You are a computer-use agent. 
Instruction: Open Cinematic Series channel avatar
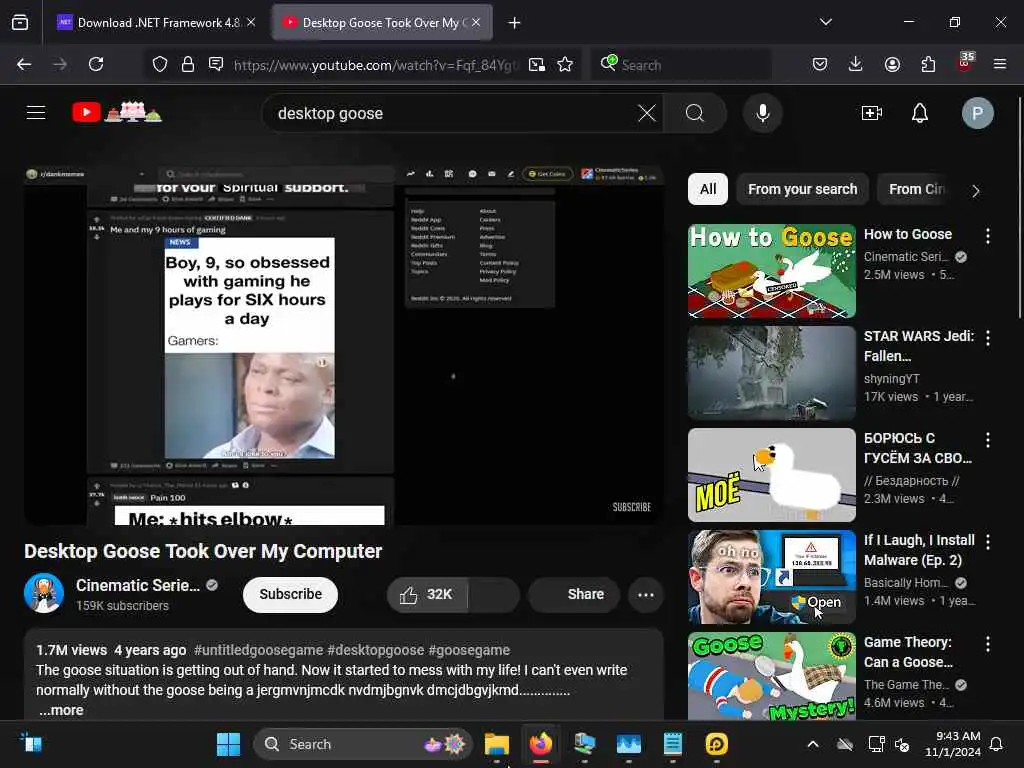point(44,593)
